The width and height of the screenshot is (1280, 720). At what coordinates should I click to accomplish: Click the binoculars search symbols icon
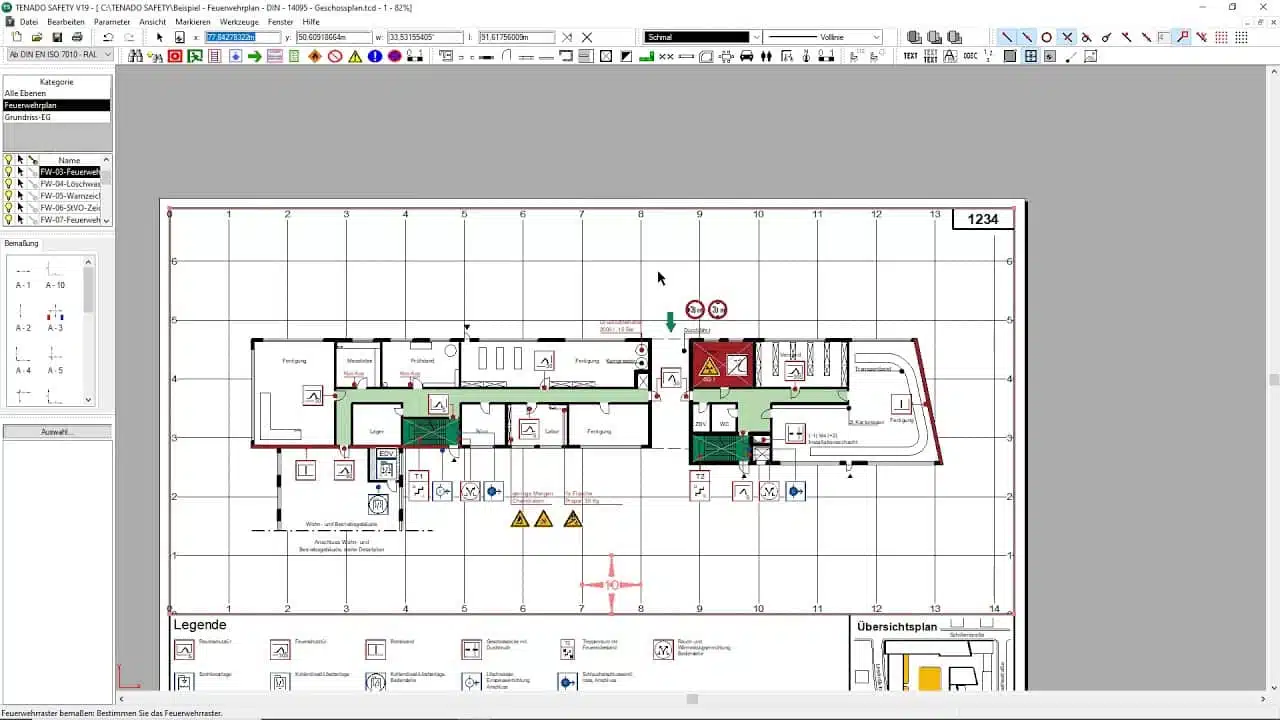135,56
